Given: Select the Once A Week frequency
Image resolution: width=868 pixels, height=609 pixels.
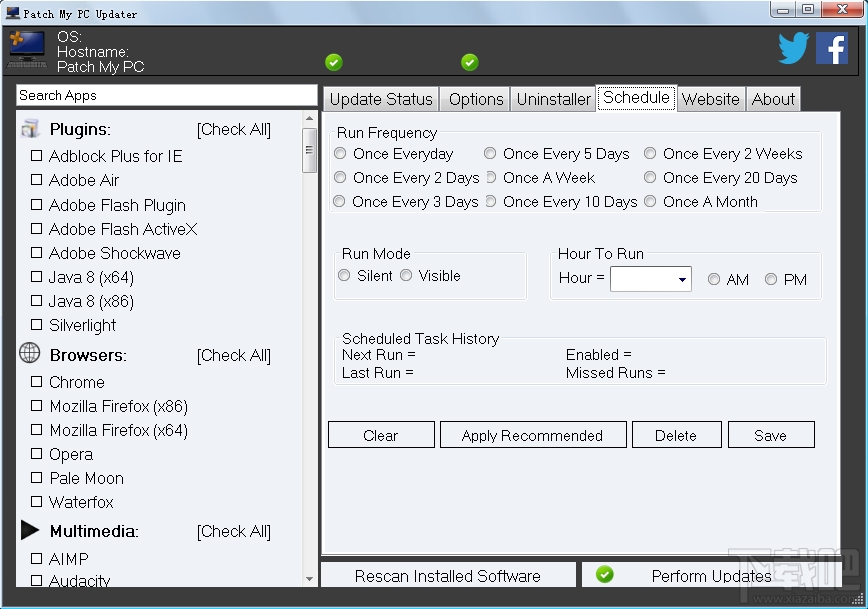Looking at the screenshot, I should pyautogui.click(x=491, y=178).
